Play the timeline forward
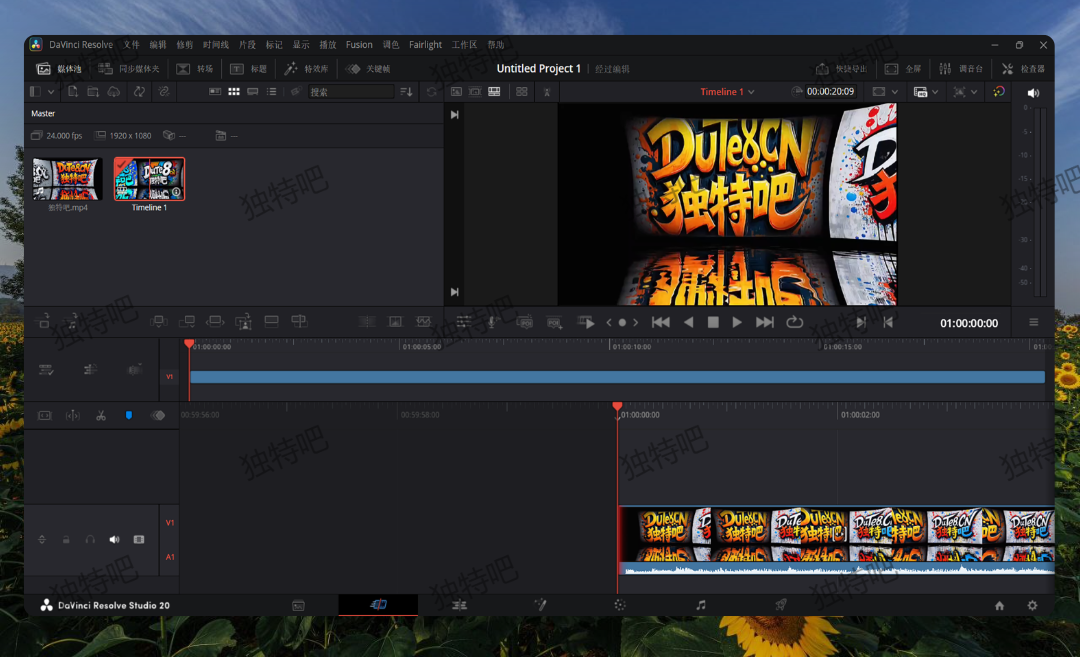 [737, 322]
